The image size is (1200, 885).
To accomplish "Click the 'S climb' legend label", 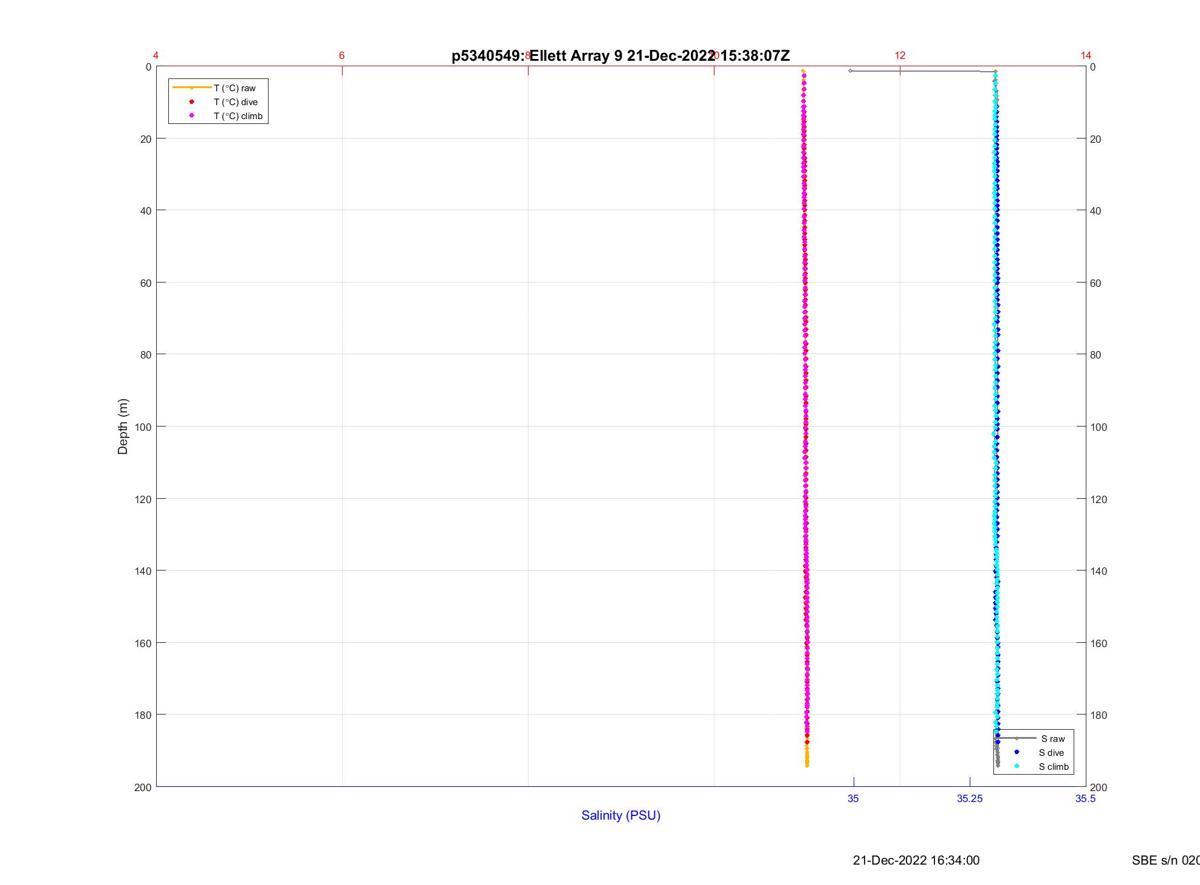I will point(1054,767).
